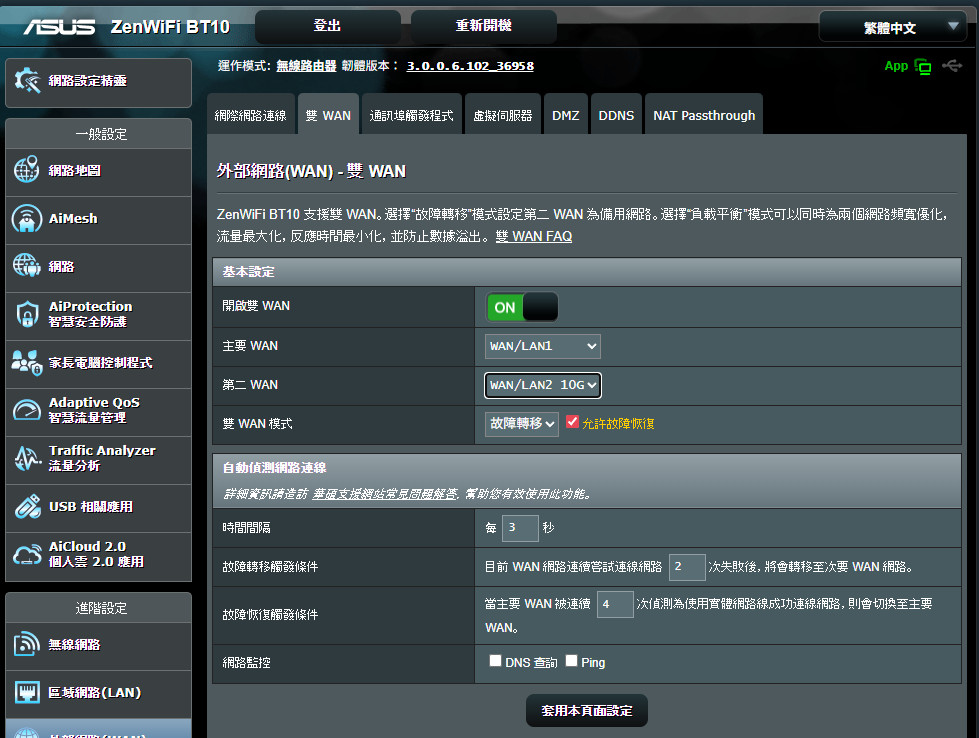This screenshot has width=979, height=738.
Task: Toggle the 開啟雙 WAN switch off
Action: (522, 307)
